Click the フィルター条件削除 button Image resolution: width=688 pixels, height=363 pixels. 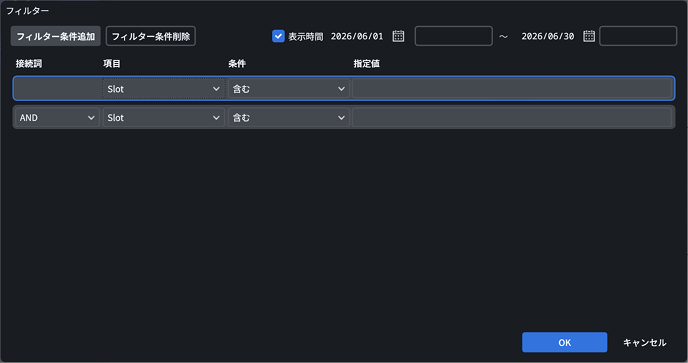pyautogui.click(x=150, y=36)
